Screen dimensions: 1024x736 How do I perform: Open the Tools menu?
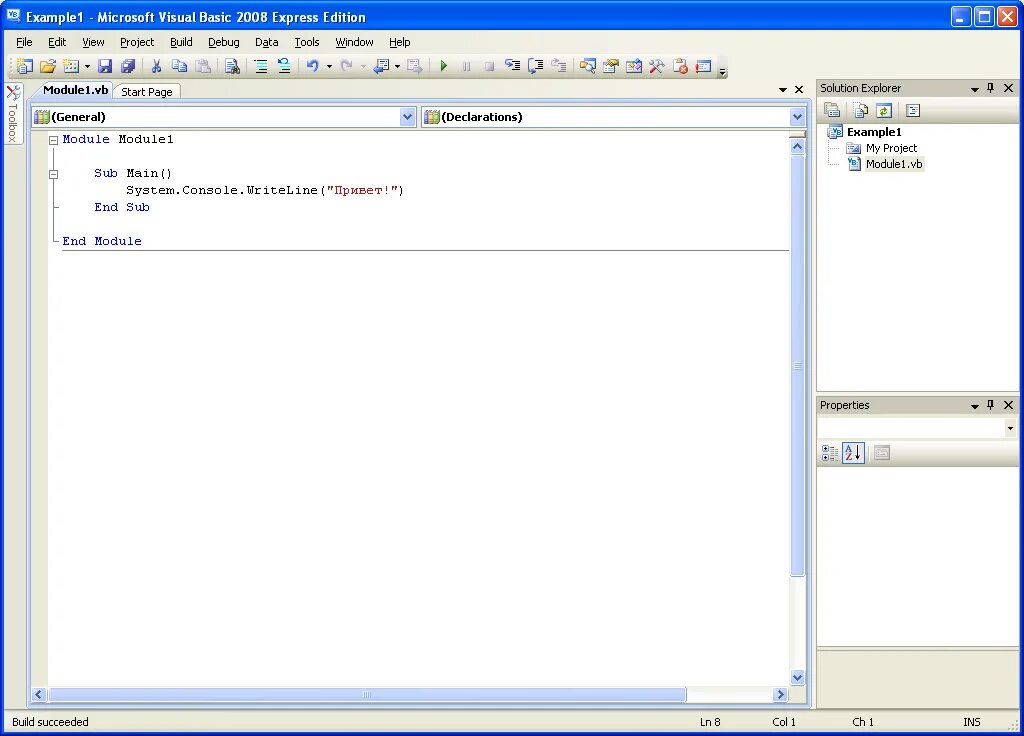[306, 42]
